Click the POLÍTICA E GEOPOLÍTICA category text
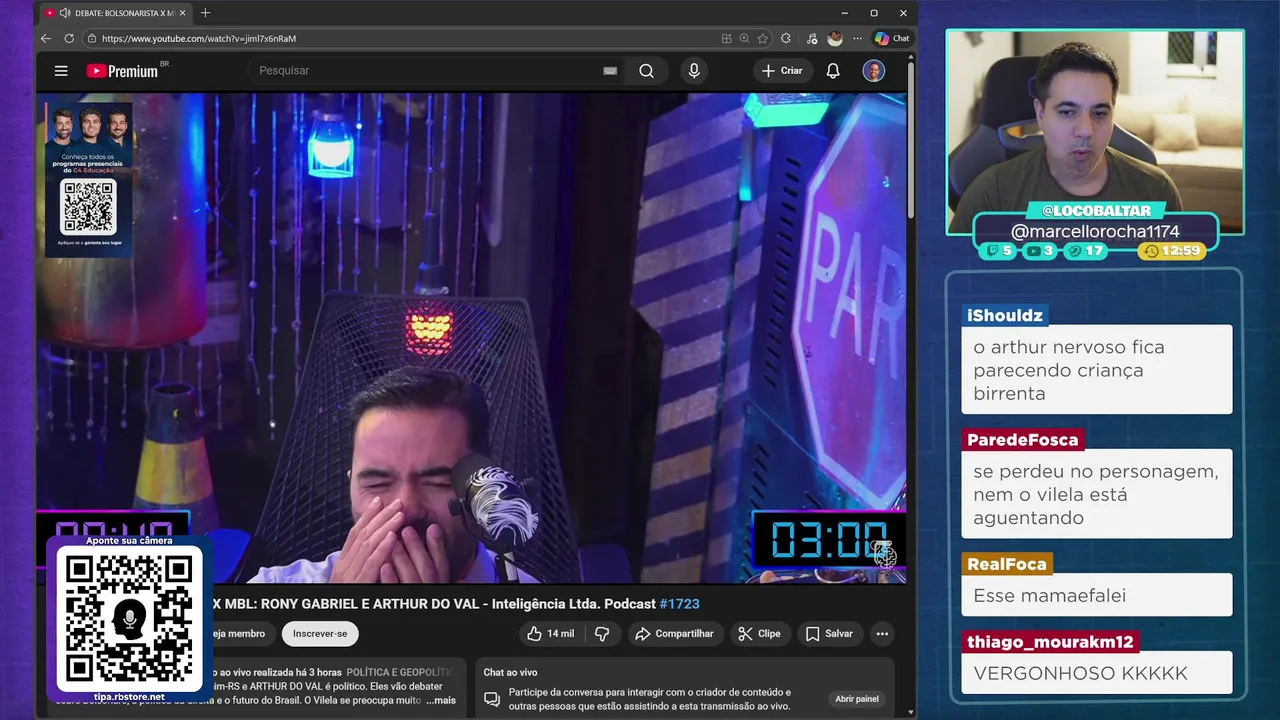 pos(400,672)
